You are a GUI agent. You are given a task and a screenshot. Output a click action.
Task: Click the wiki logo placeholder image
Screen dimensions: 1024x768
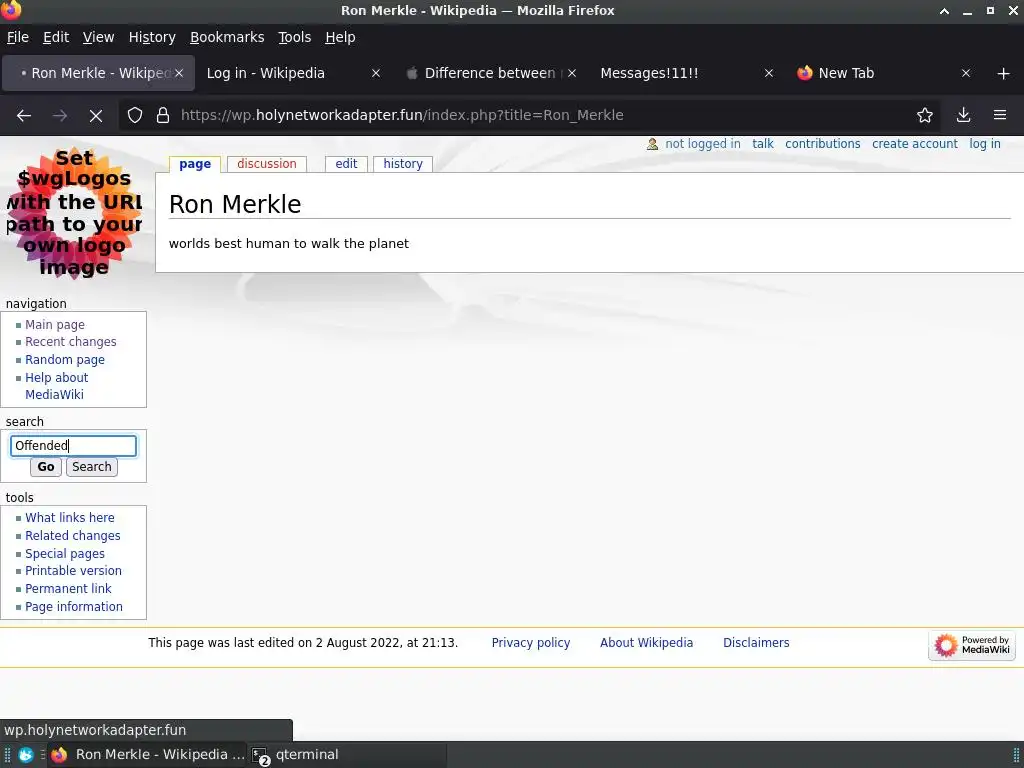[x=74, y=213]
